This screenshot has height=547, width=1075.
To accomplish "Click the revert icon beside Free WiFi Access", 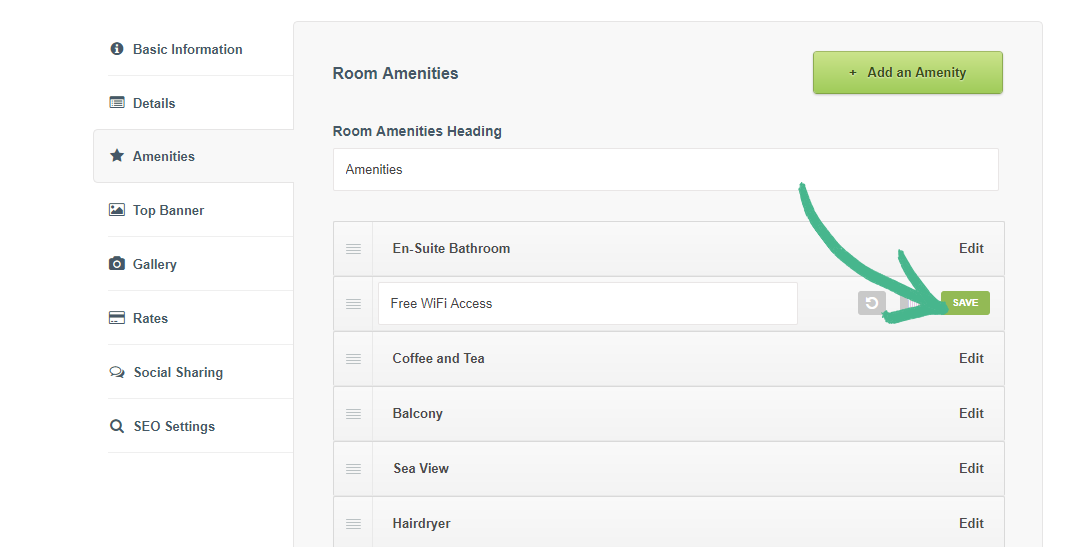I will [871, 303].
